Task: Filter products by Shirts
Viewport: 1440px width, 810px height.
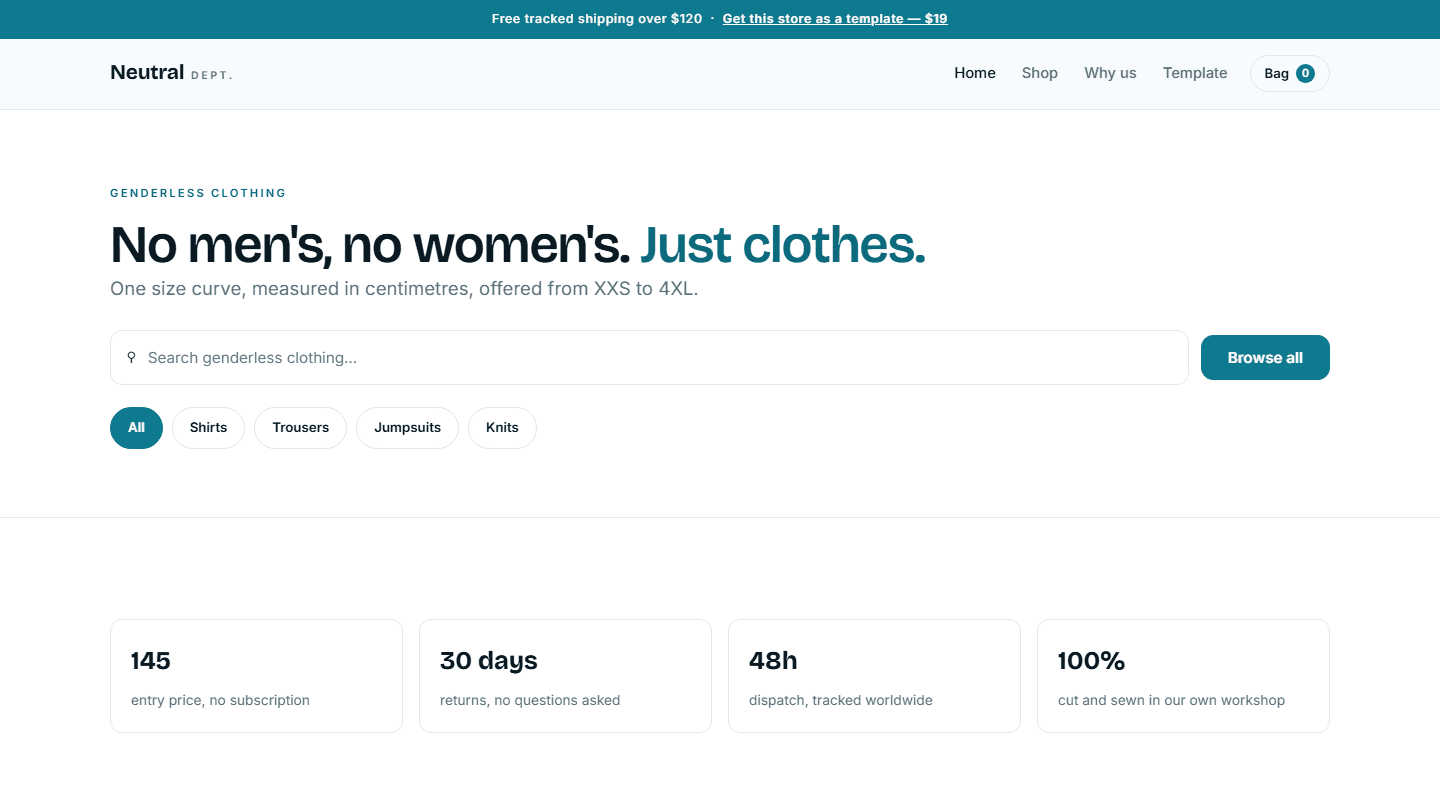Action: coord(208,428)
